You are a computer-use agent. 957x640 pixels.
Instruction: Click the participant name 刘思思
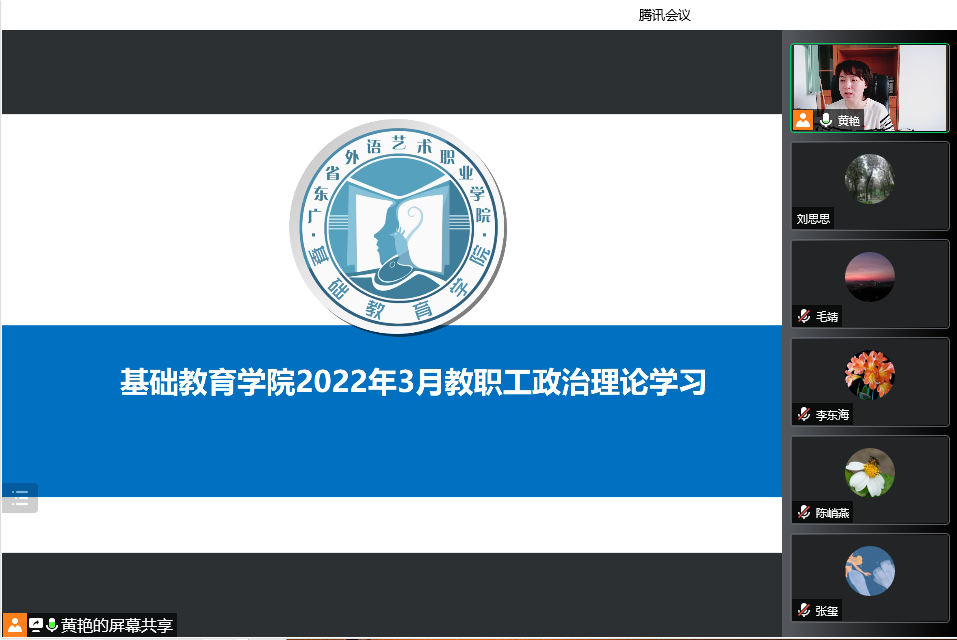coord(813,218)
